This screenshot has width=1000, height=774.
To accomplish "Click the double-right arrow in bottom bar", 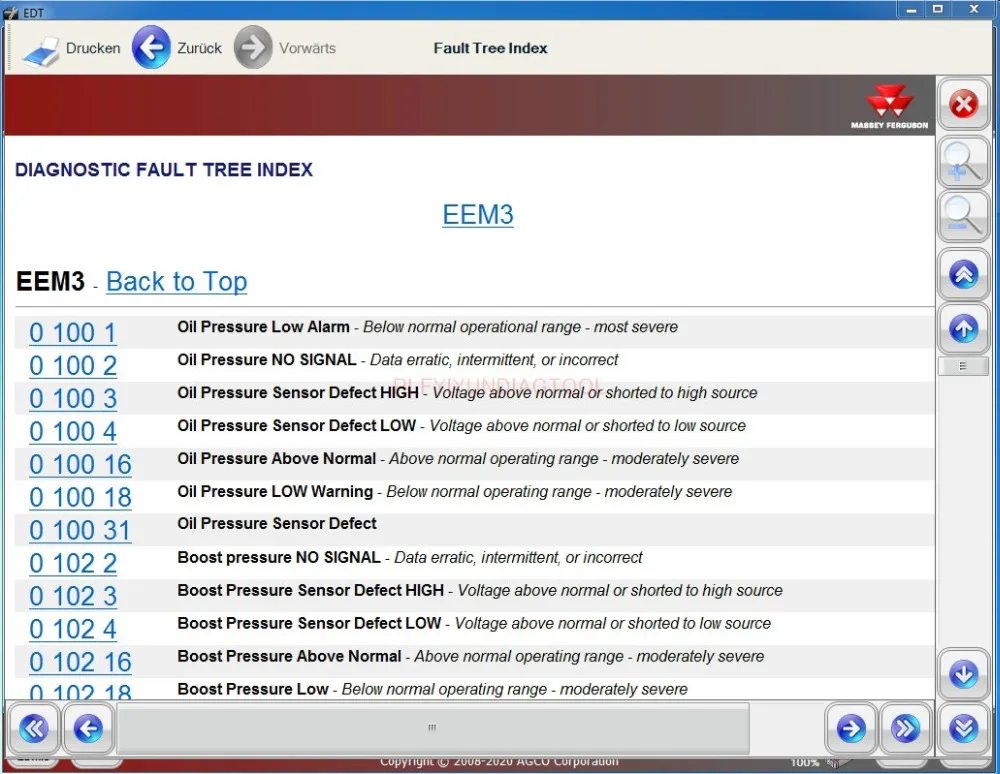I will click(x=906, y=730).
